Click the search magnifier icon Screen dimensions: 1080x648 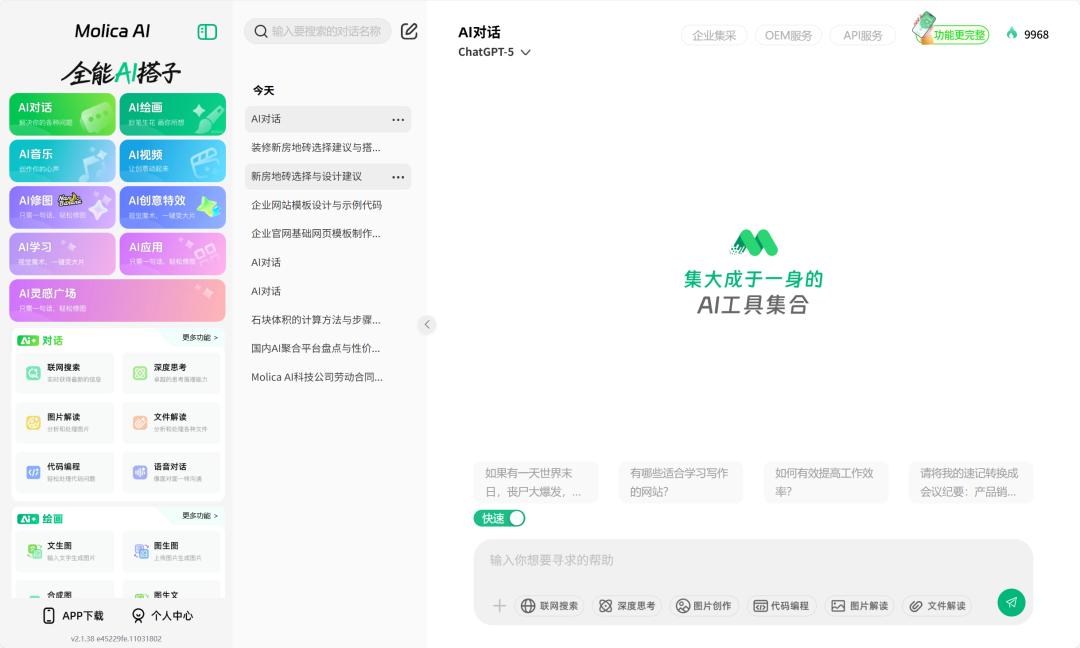pos(260,31)
